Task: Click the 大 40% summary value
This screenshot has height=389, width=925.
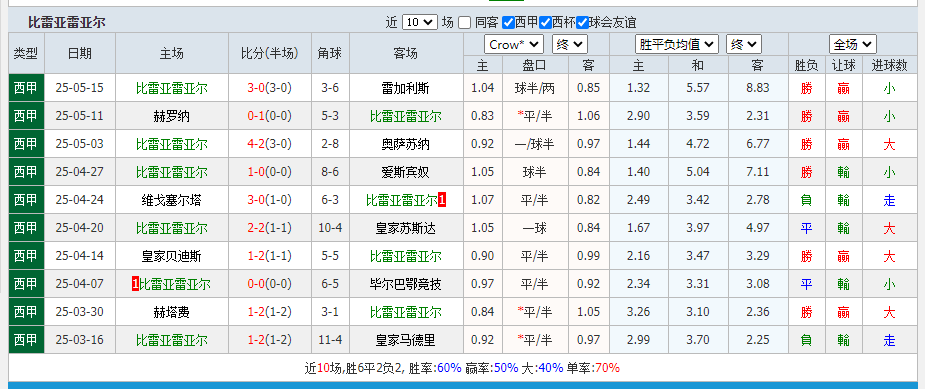Action: click(550, 368)
